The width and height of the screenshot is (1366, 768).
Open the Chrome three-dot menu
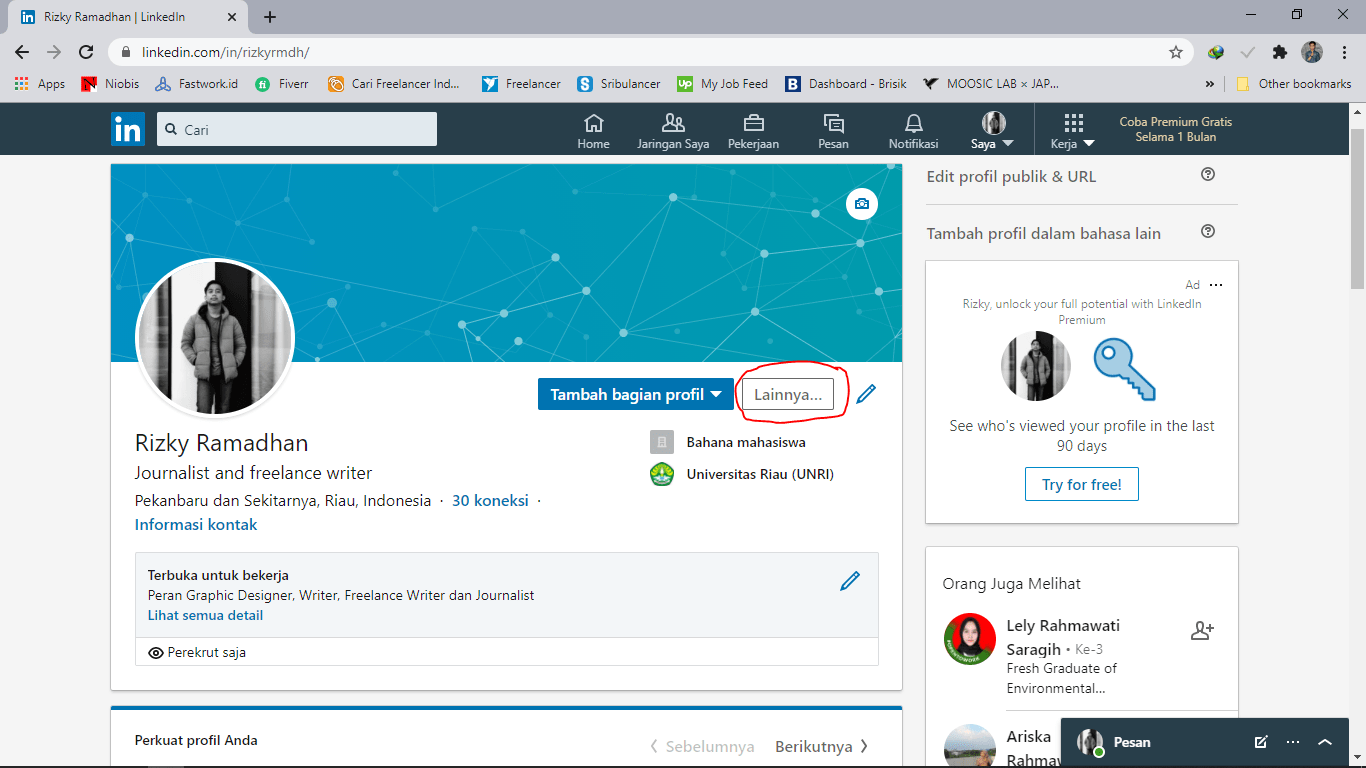tap(1343, 52)
